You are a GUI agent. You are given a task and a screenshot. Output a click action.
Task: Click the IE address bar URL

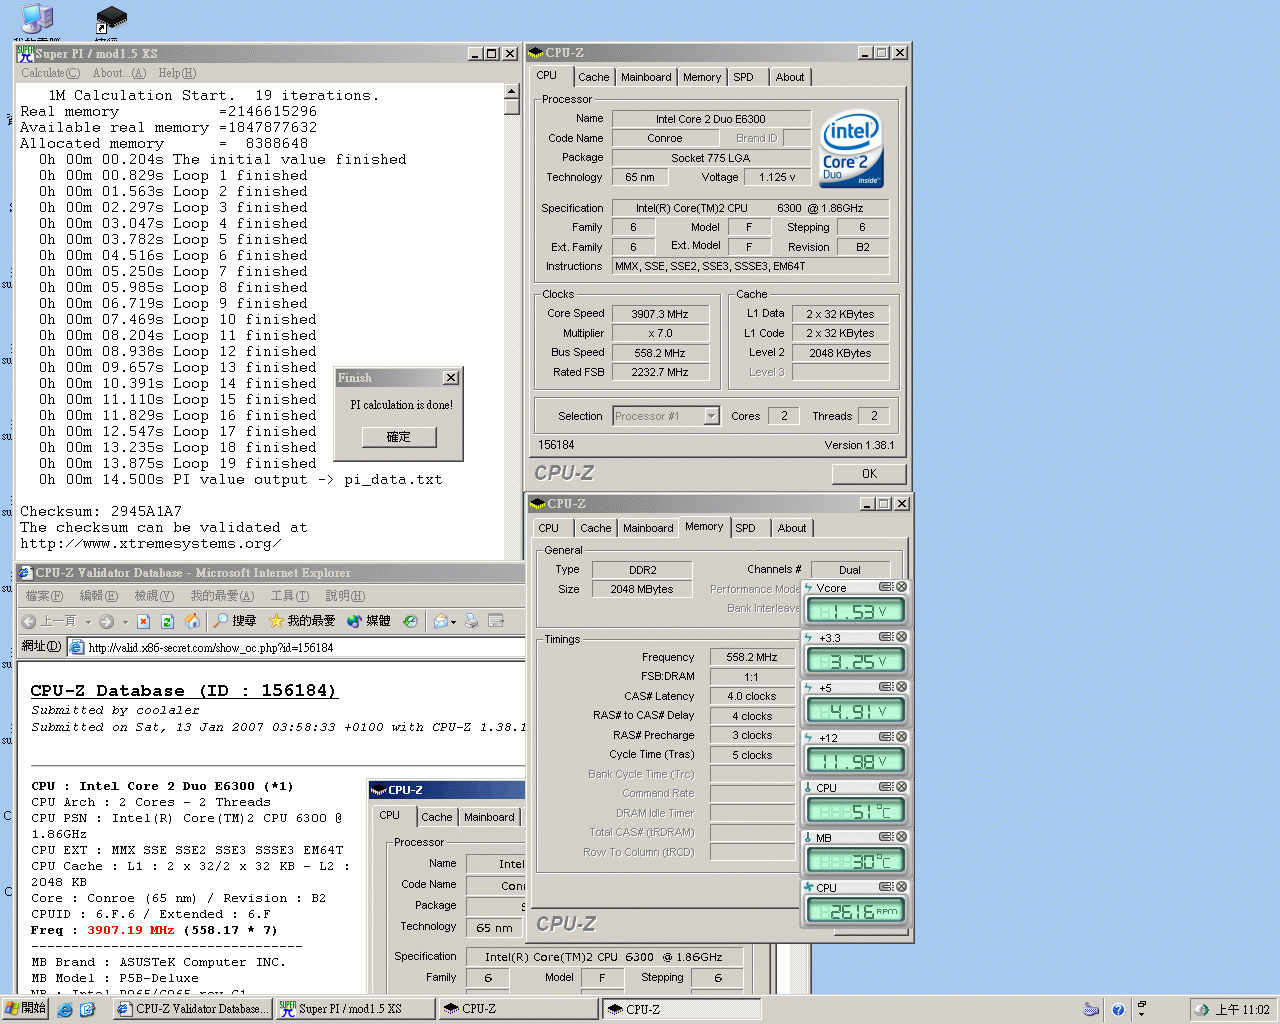click(211, 648)
